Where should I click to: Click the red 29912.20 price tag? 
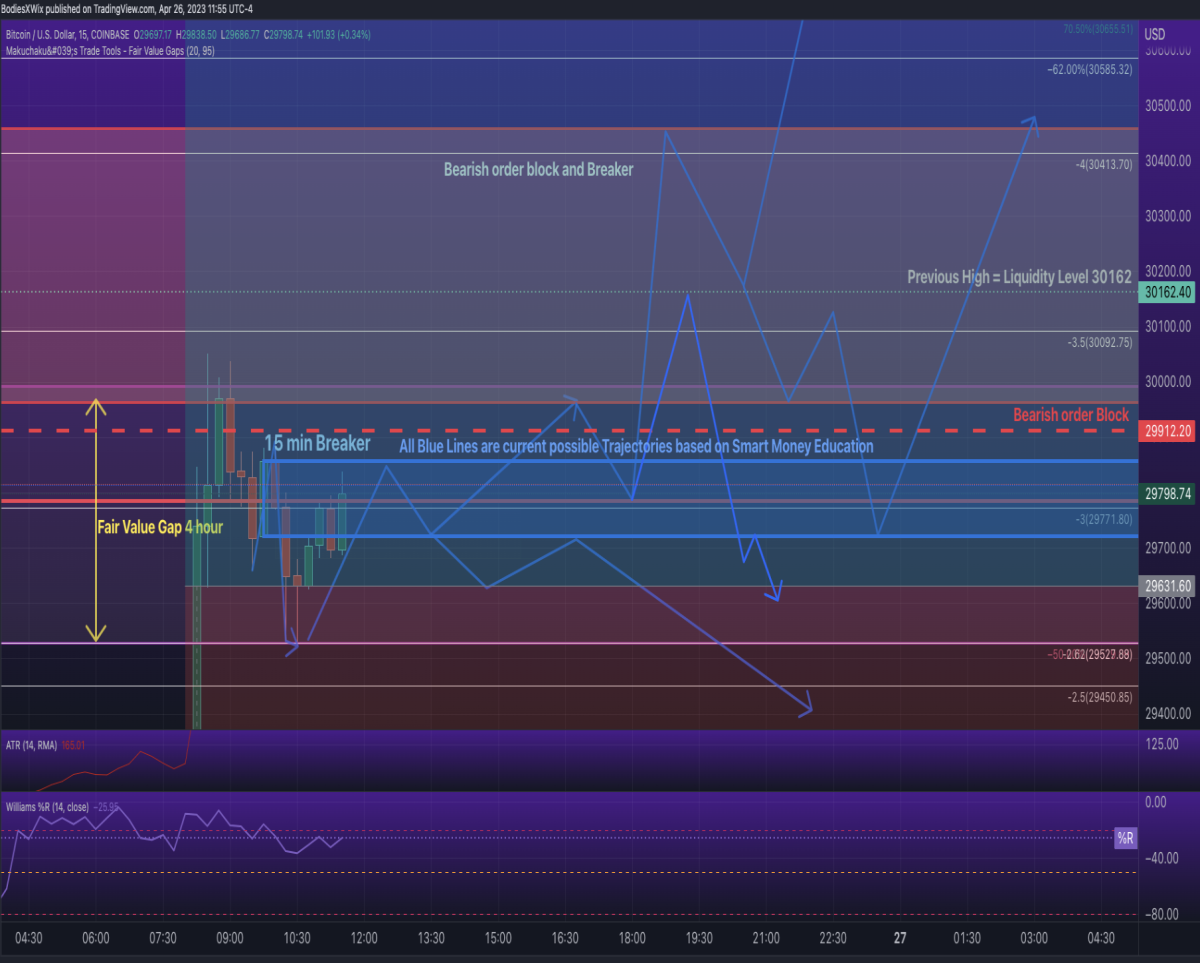(1168, 432)
